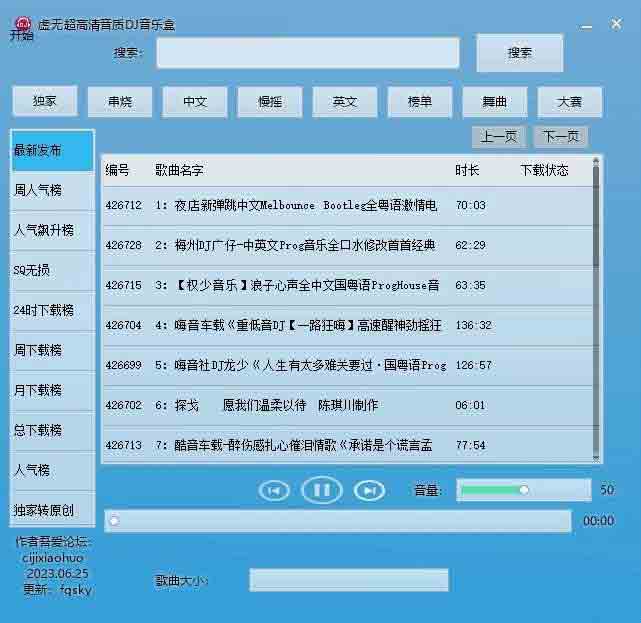This screenshot has height=623, width=641.
Task: Choose the 中文 category button
Action: pyautogui.click(x=195, y=102)
